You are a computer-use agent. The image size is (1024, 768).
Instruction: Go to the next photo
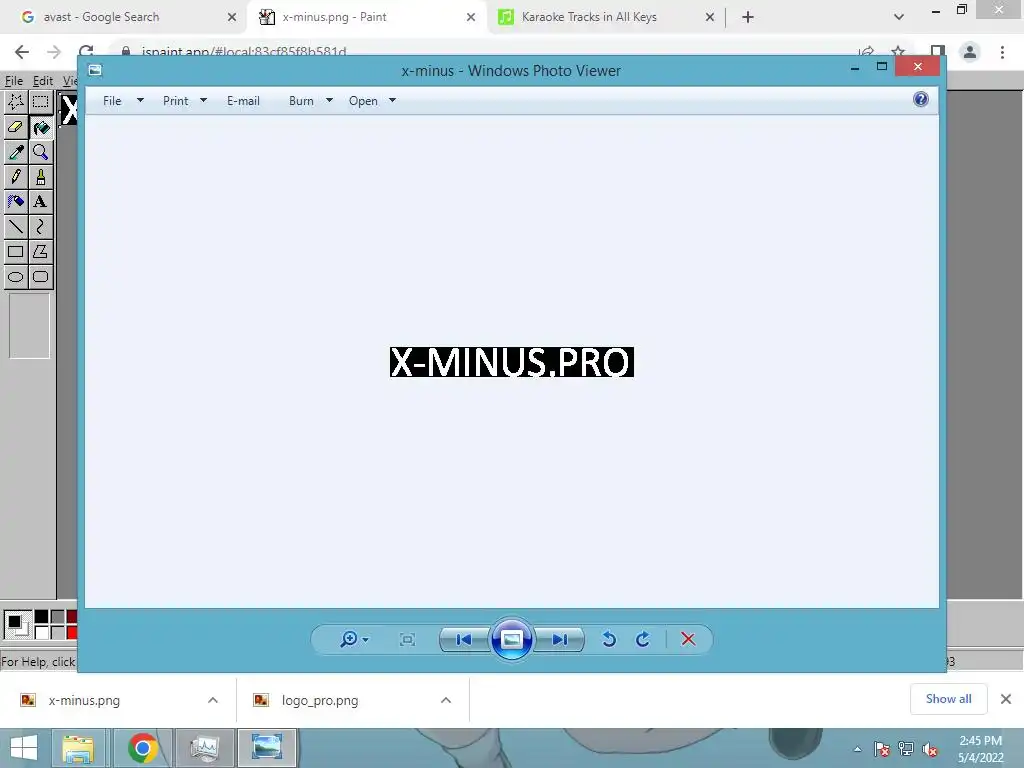pos(560,639)
